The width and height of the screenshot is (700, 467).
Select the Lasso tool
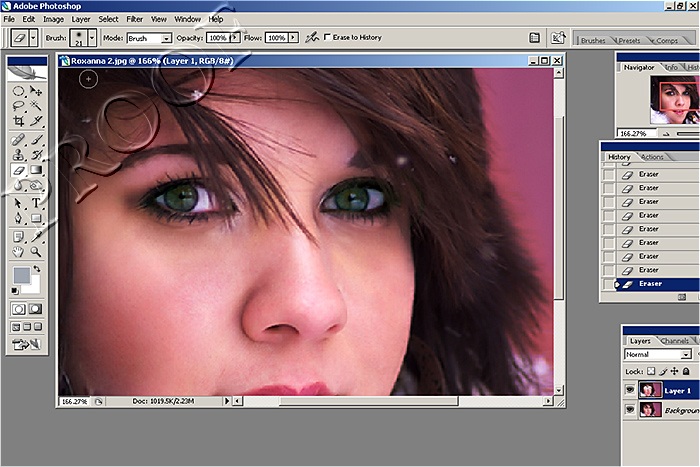pyautogui.click(x=18, y=106)
